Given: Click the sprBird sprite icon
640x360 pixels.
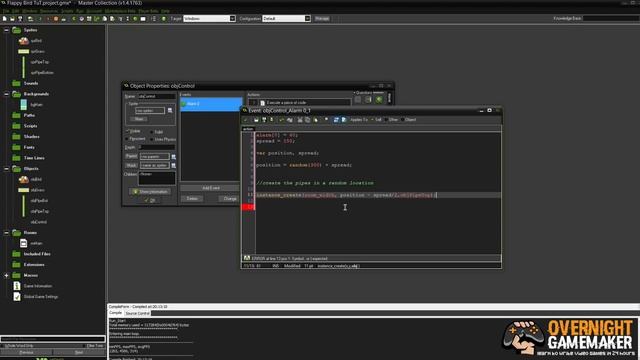Looking at the screenshot, I should (24, 40).
